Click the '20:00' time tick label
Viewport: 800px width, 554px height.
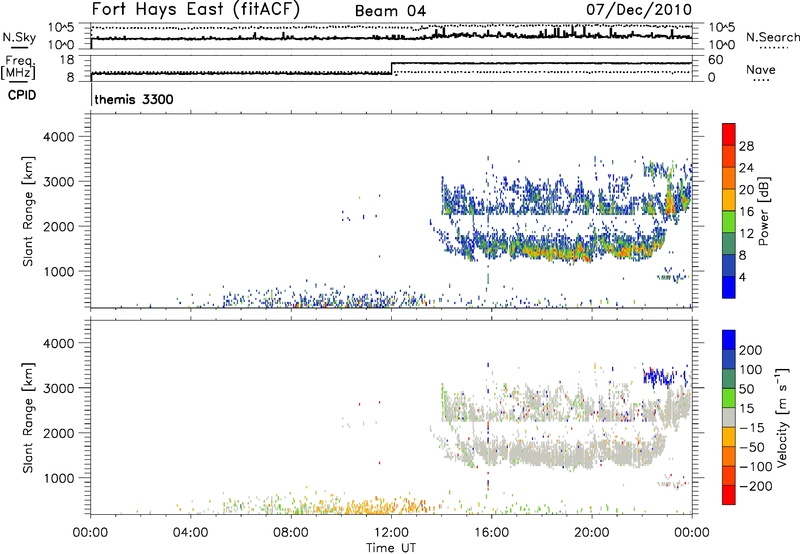click(x=592, y=533)
